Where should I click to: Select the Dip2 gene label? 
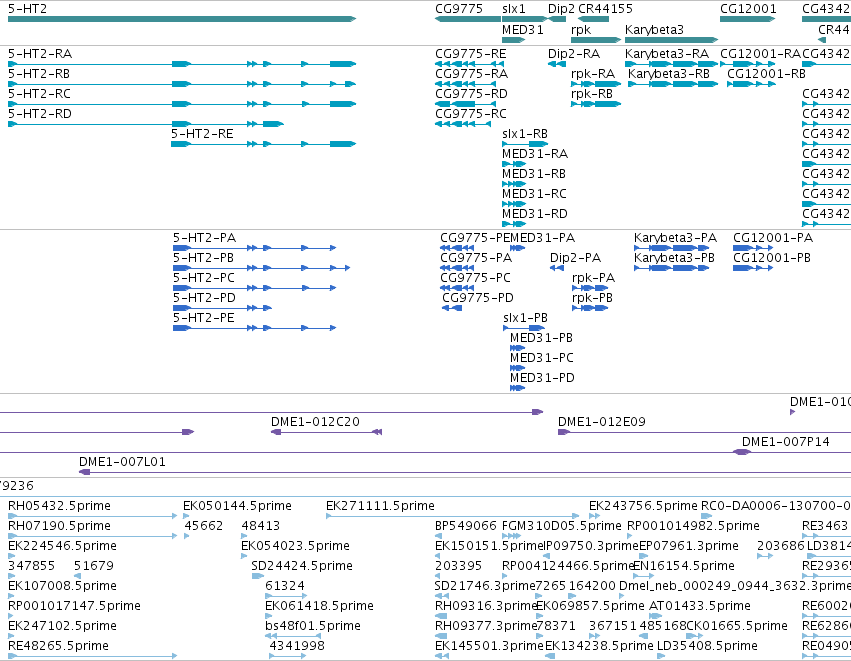point(561,9)
